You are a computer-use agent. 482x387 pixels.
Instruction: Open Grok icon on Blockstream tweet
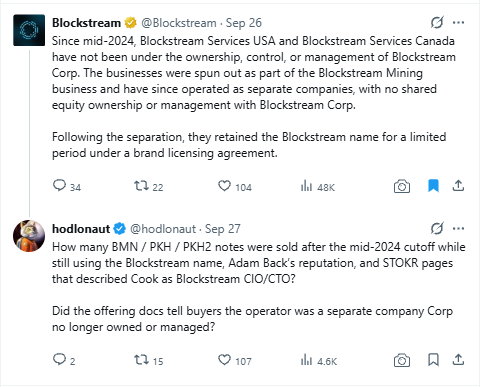click(x=437, y=23)
